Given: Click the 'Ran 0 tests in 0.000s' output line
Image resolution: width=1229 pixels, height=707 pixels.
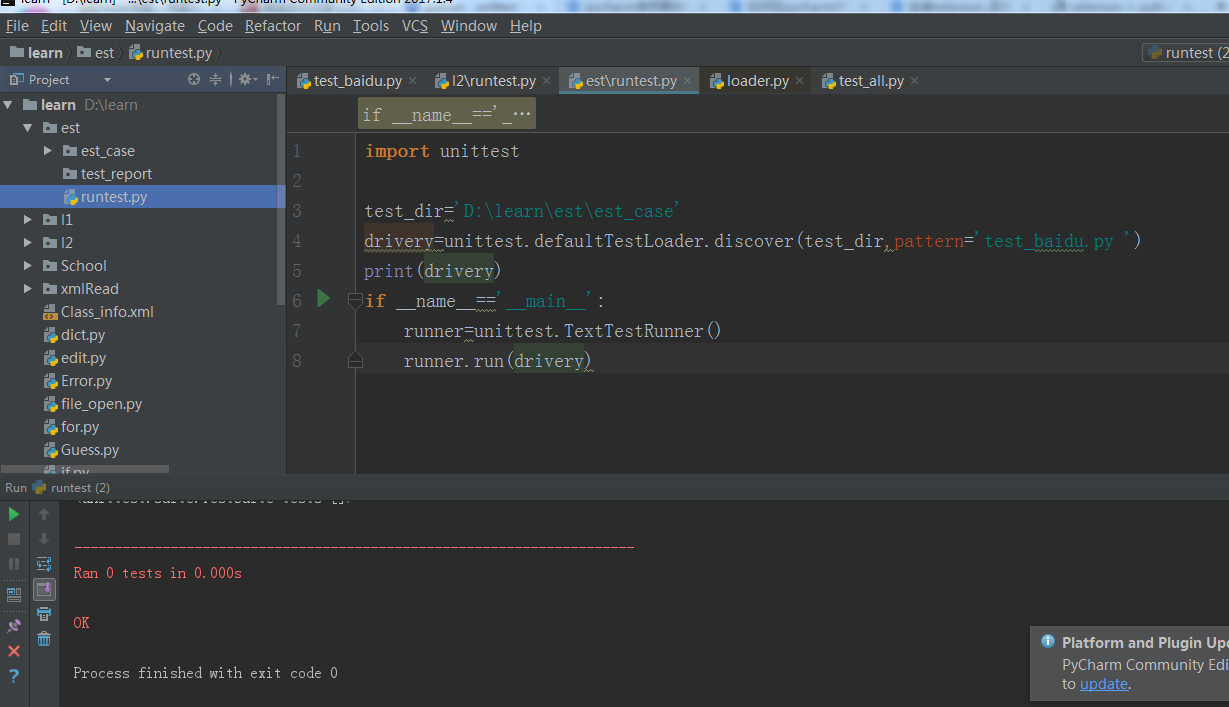Looking at the screenshot, I should tap(157, 573).
